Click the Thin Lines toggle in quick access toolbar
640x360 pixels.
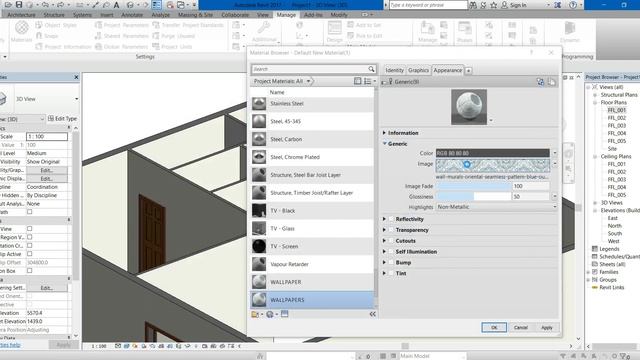(x=156, y=4)
